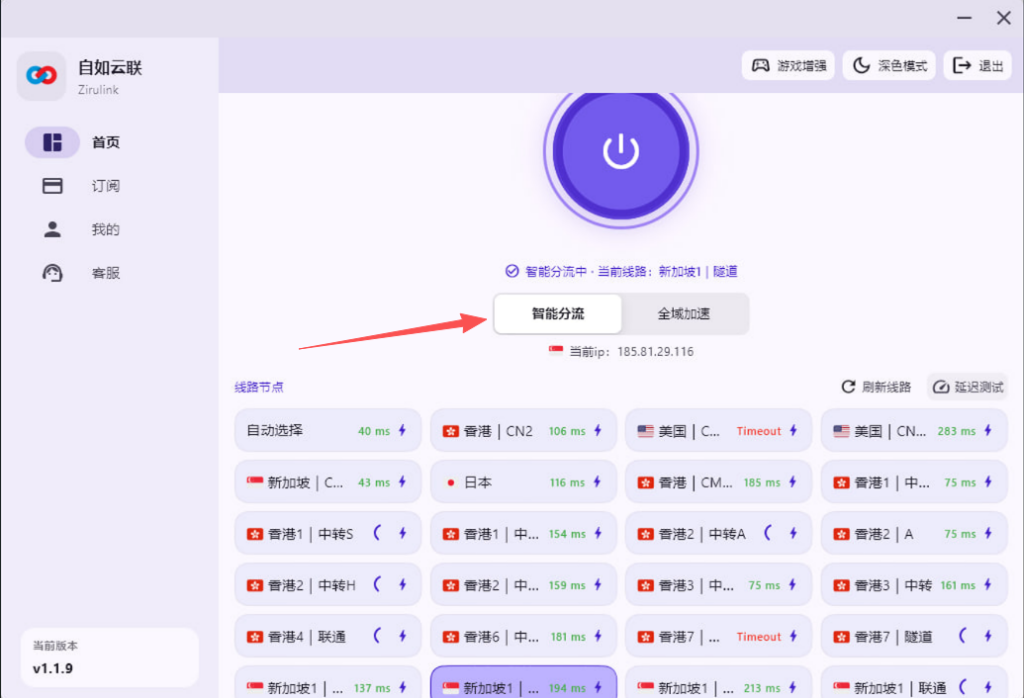
Task: Toggle 深色模式 dark mode
Action: [x=889, y=65]
